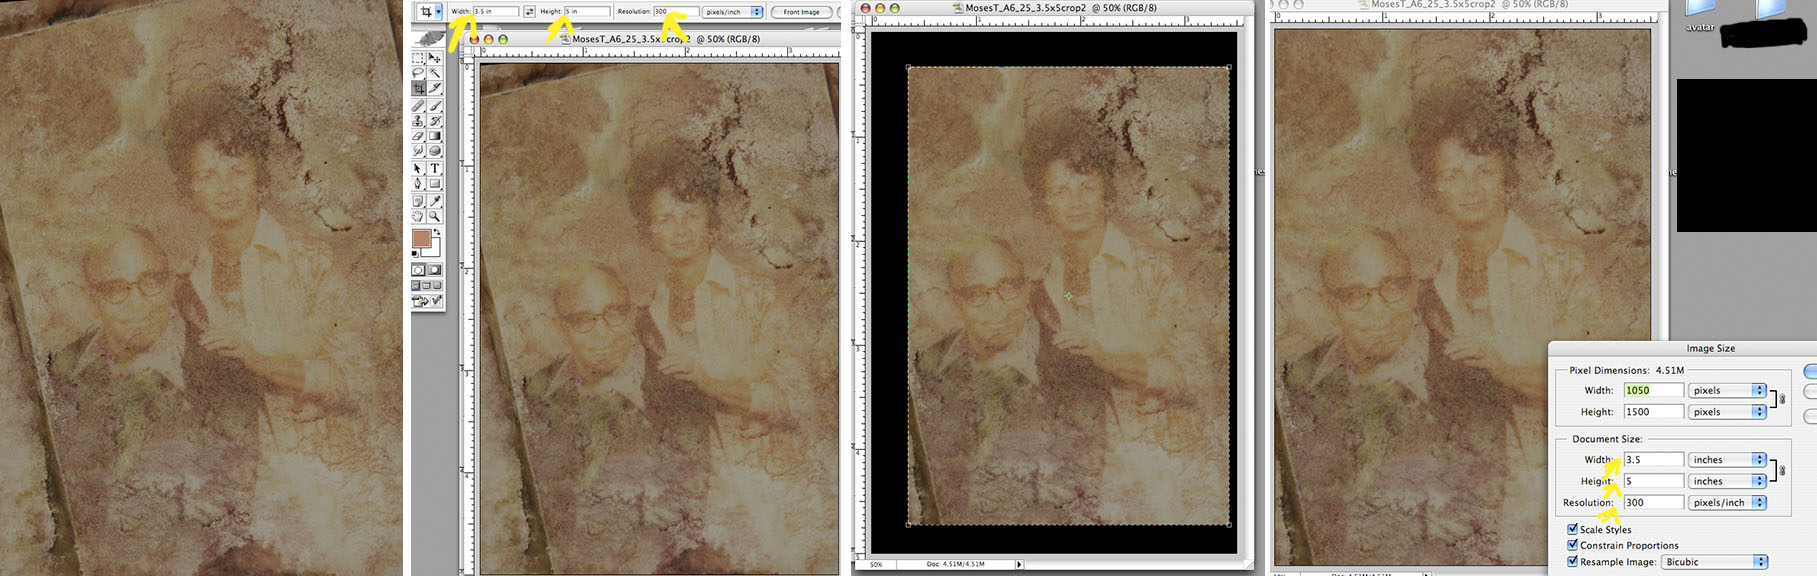Select the Eraser tool
1817x576 pixels.
[418, 136]
